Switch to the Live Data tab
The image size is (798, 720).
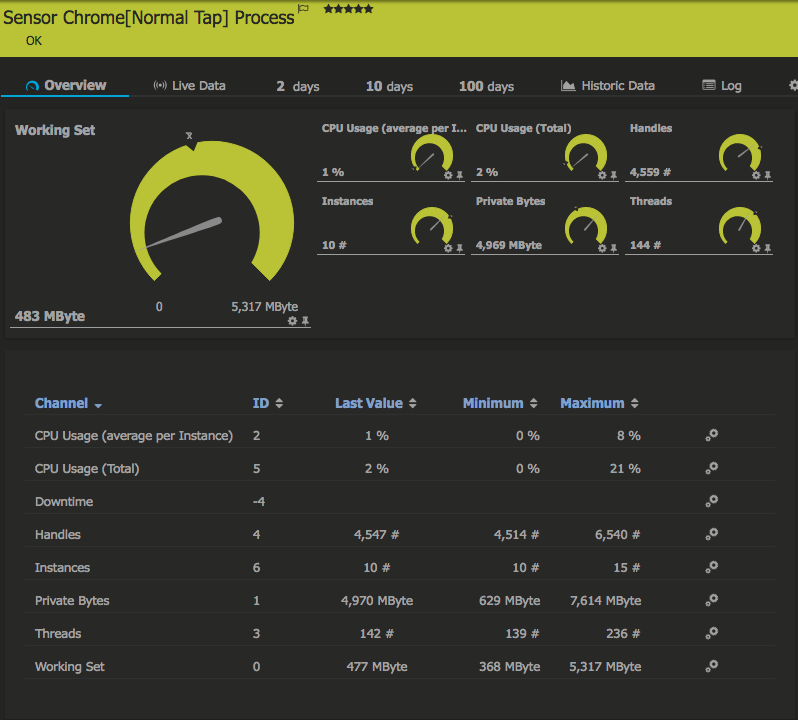189,85
